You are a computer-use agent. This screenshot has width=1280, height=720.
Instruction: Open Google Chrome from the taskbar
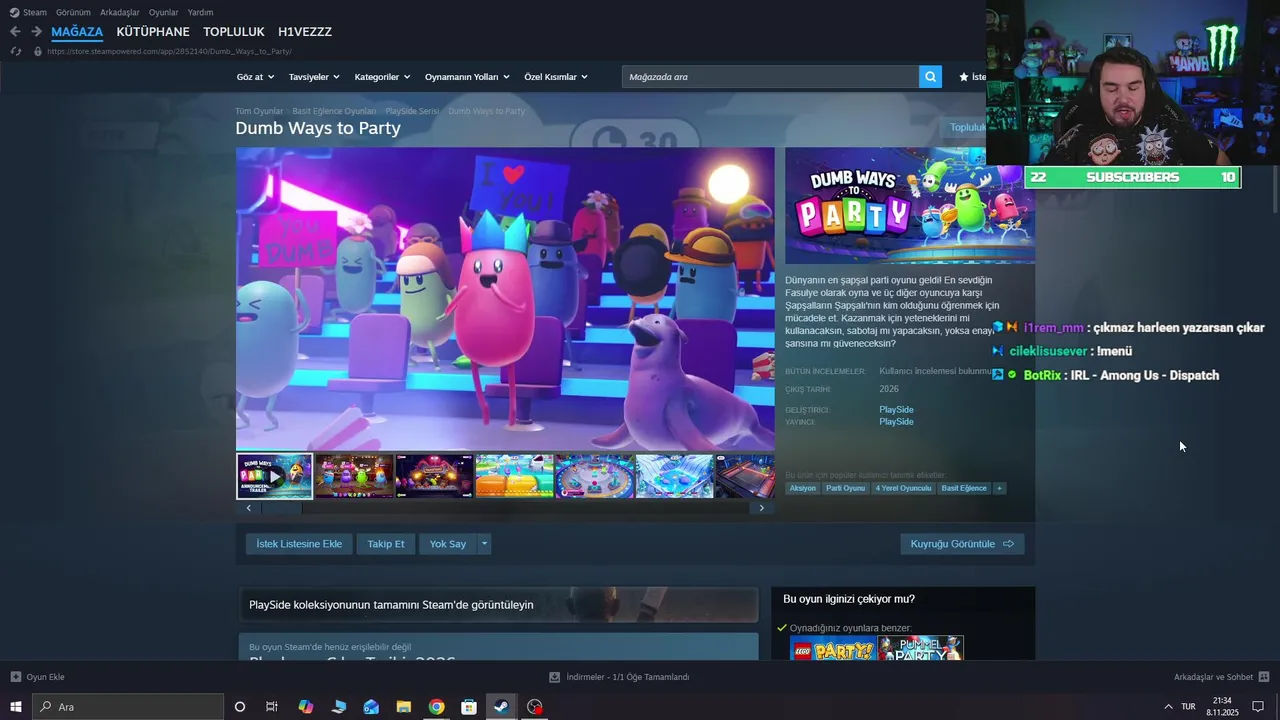(x=436, y=707)
